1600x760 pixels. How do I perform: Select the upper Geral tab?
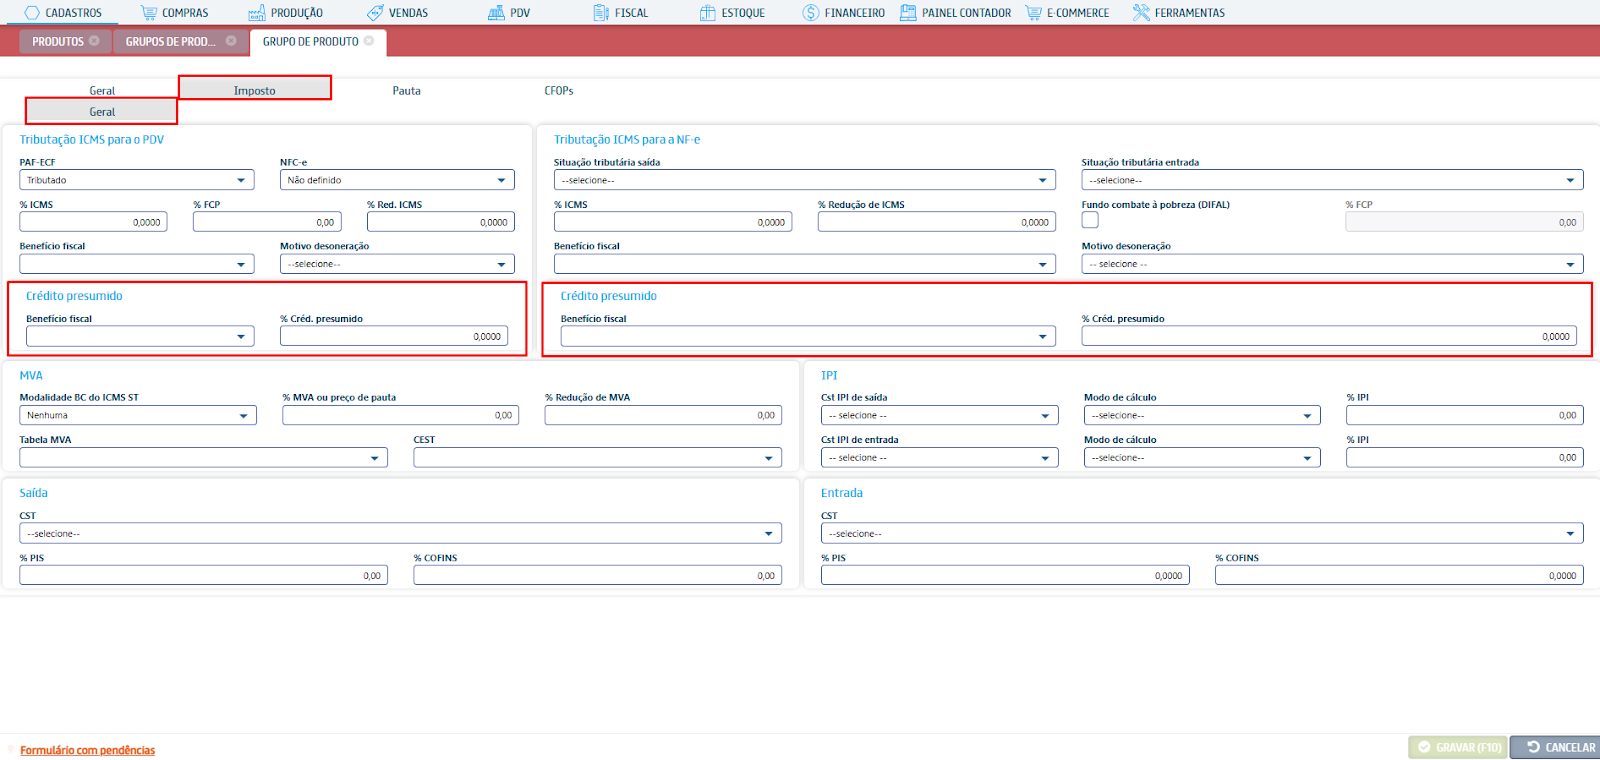(x=102, y=90)
